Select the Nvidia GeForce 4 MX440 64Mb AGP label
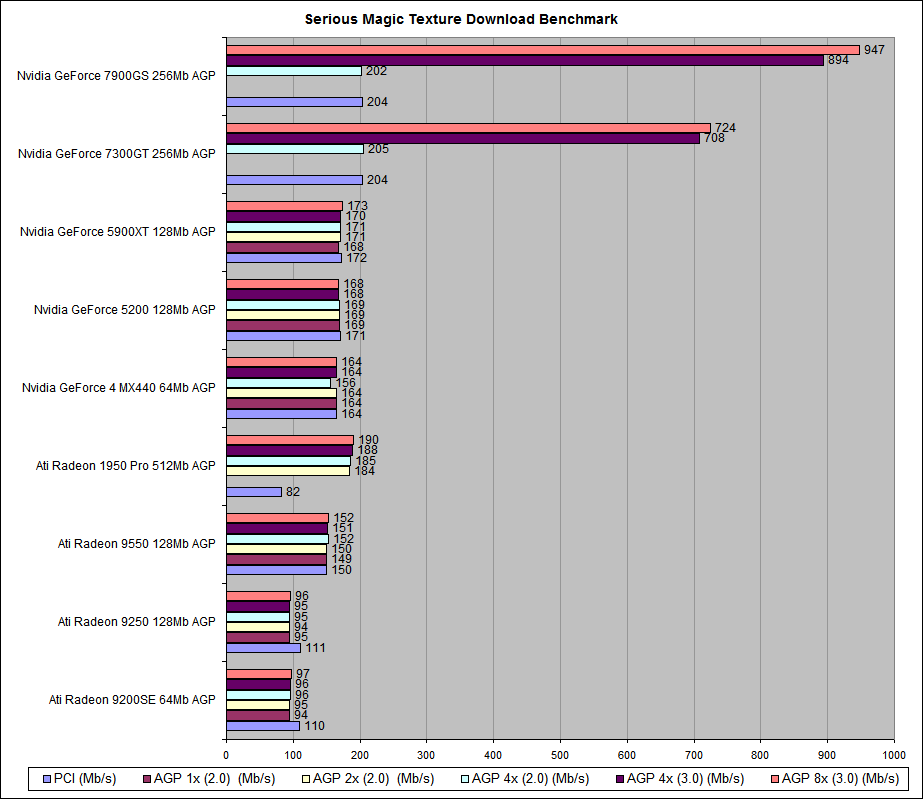The height and width of the screenshot is (799, 923). coord(119,388)
